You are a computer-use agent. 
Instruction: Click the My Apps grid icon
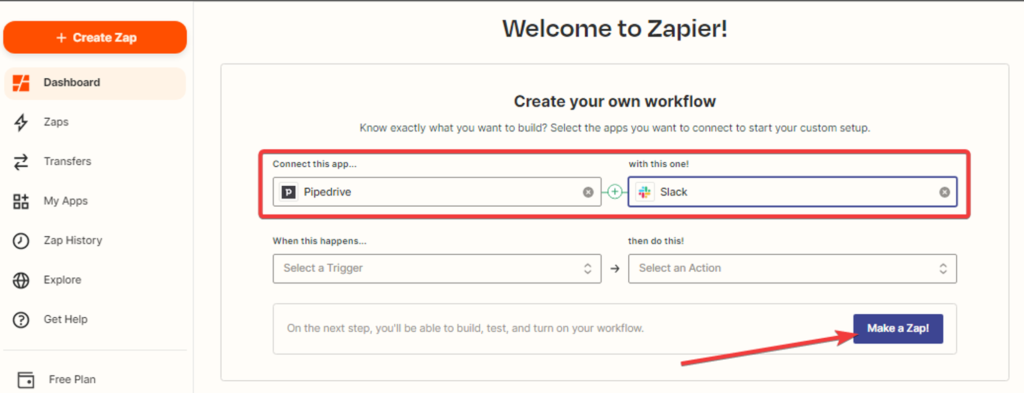(22, 201)
